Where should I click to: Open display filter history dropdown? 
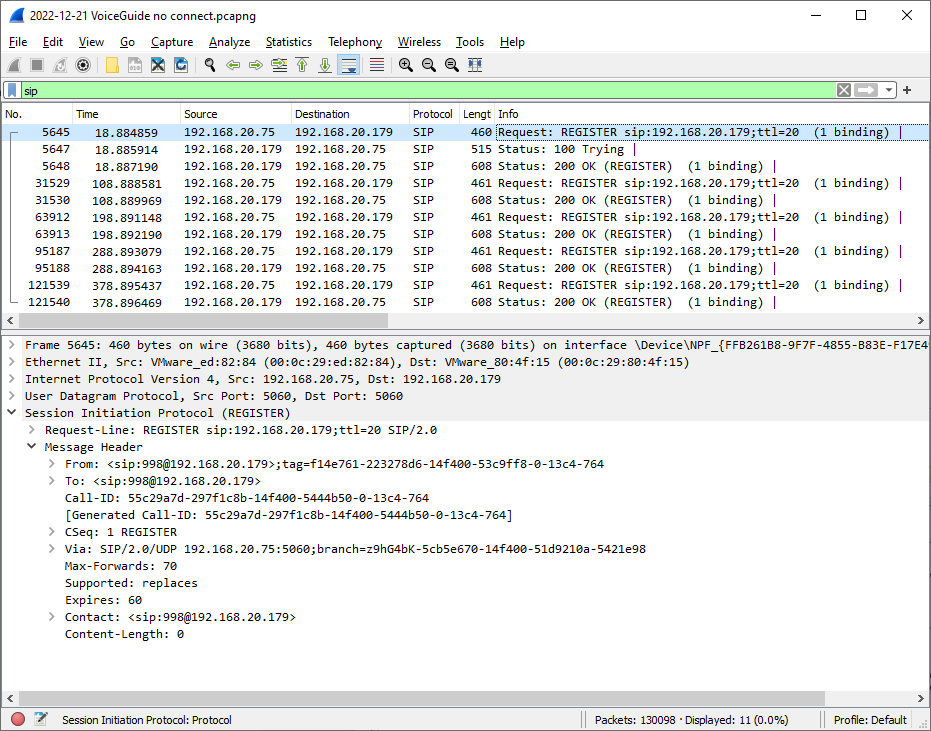888,90
